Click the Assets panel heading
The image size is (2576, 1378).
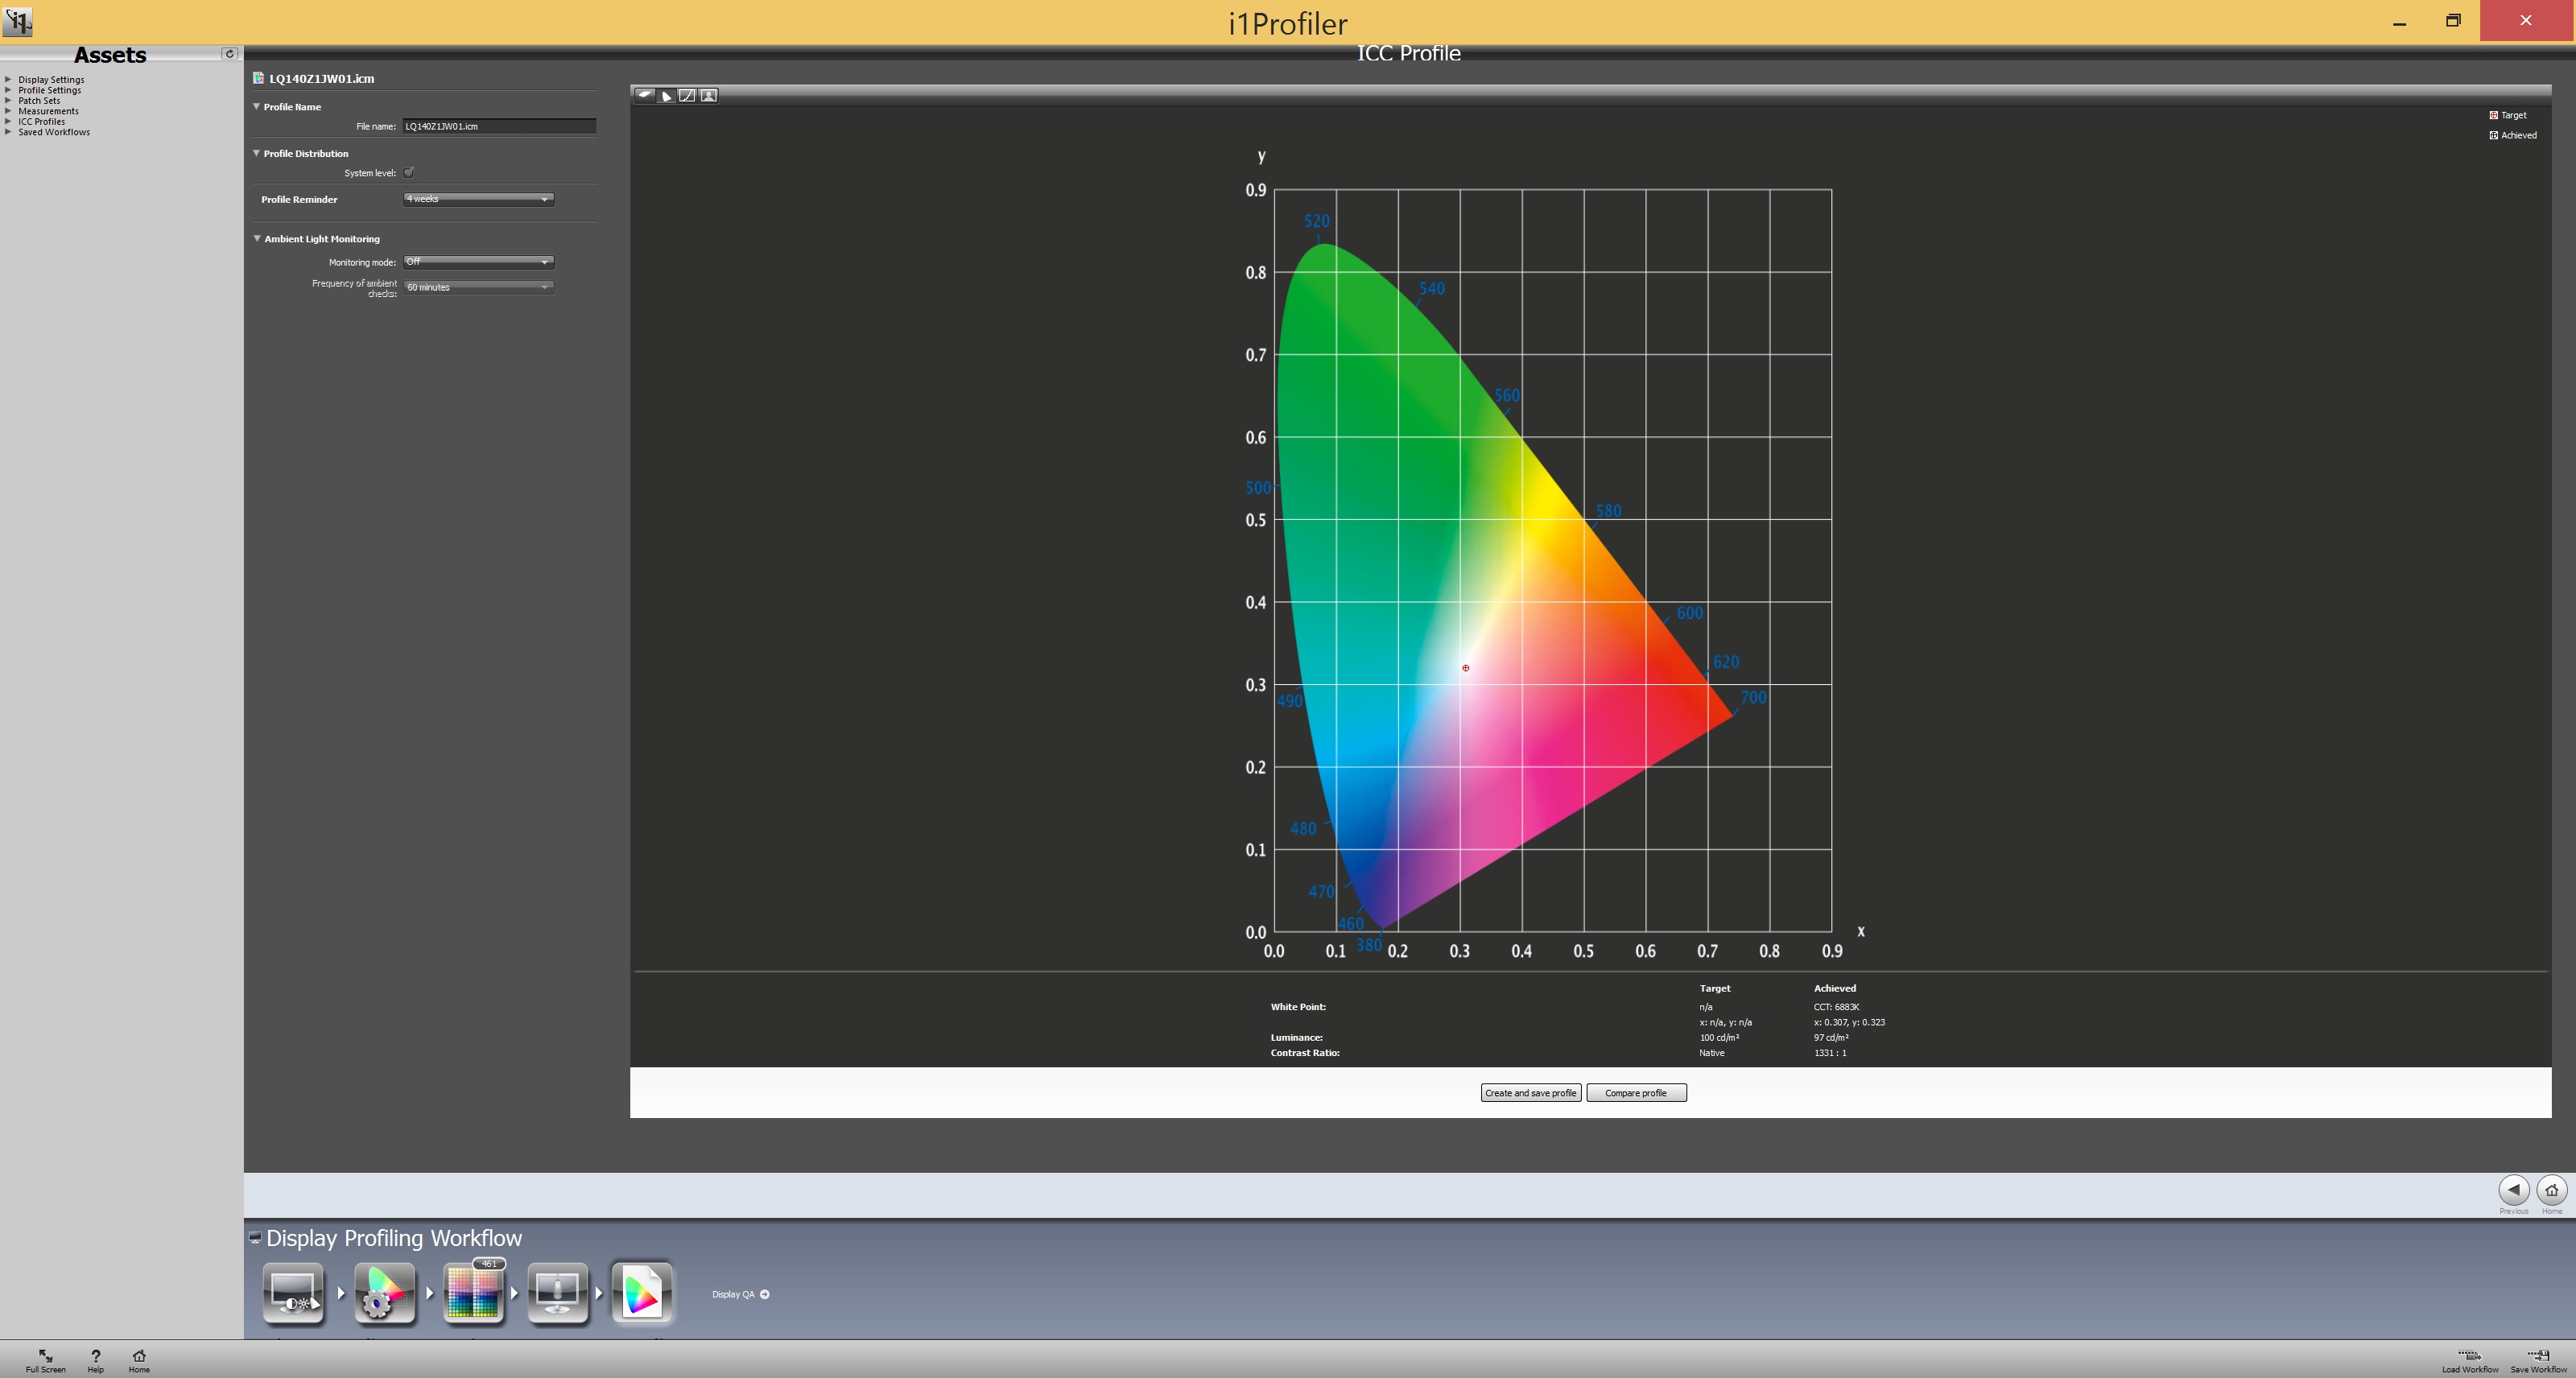110,55
